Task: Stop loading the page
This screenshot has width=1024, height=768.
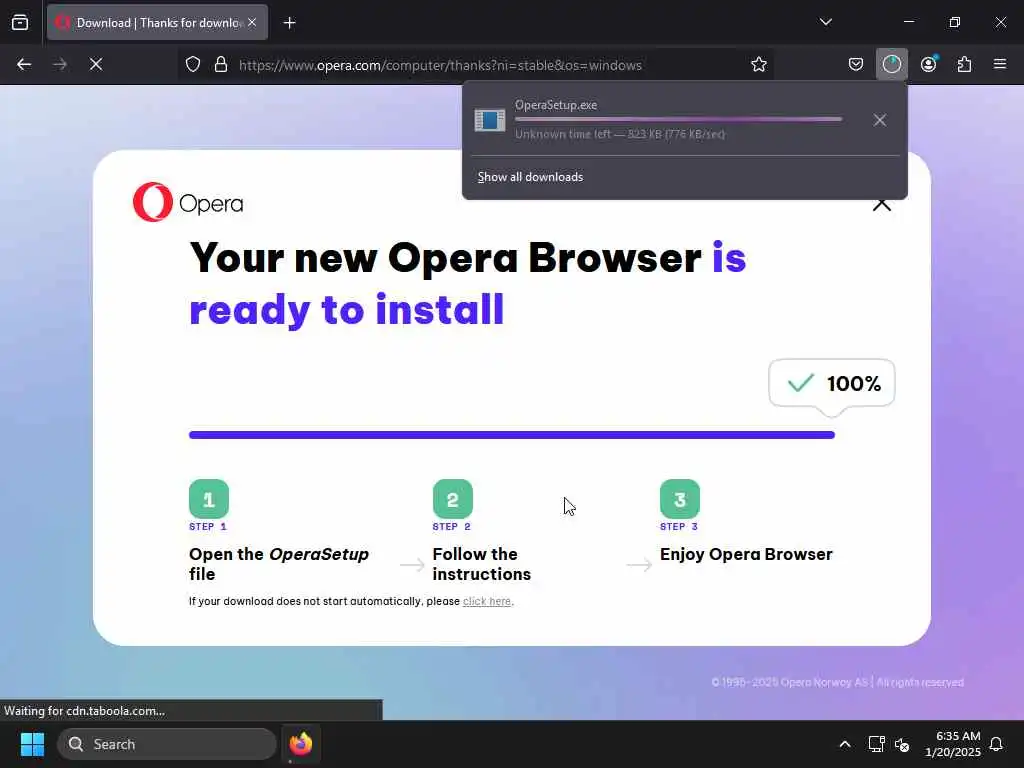Action: (96, 65)
